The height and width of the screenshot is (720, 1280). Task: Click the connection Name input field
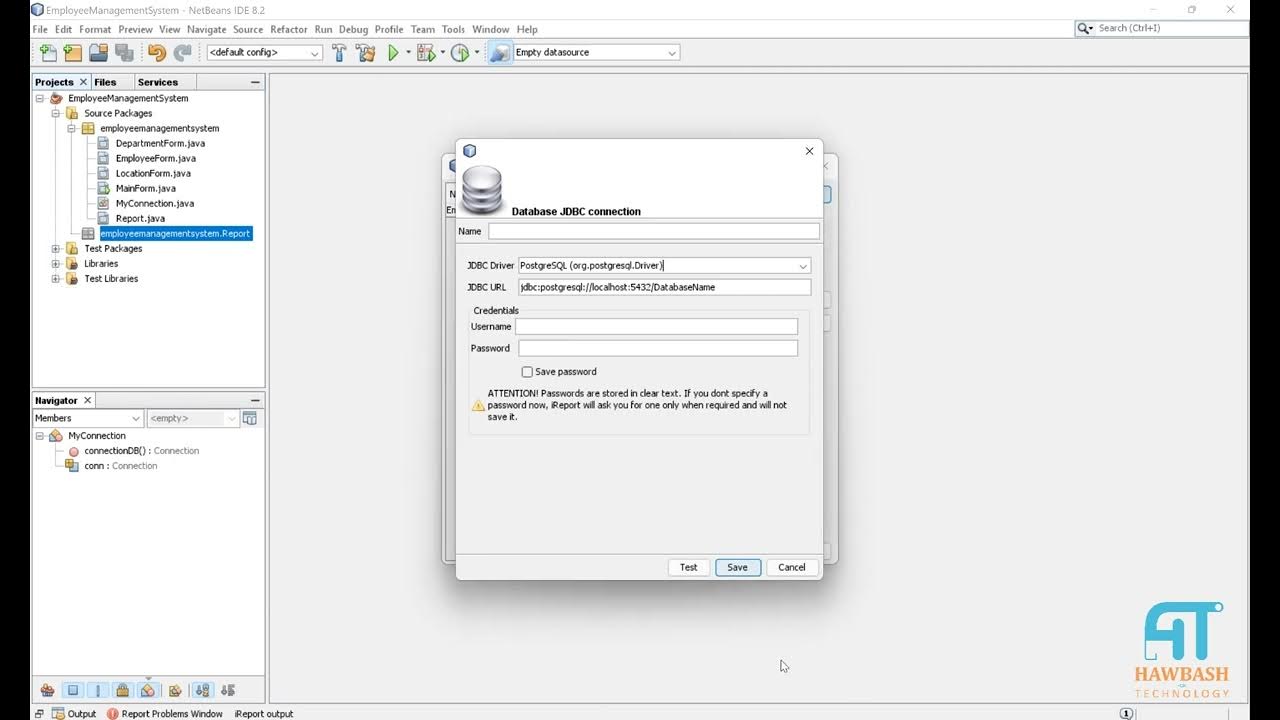tap(654, 231)
